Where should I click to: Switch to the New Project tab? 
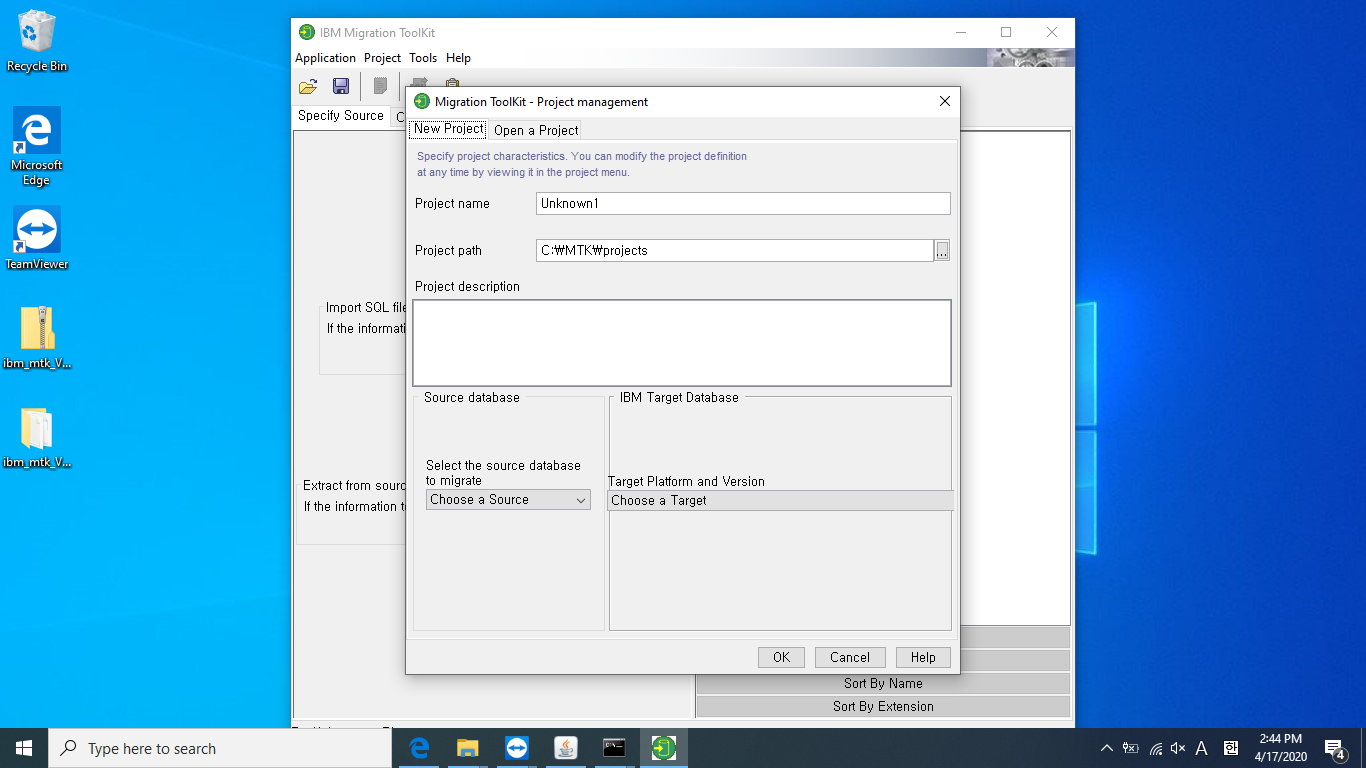click(448, 129)
